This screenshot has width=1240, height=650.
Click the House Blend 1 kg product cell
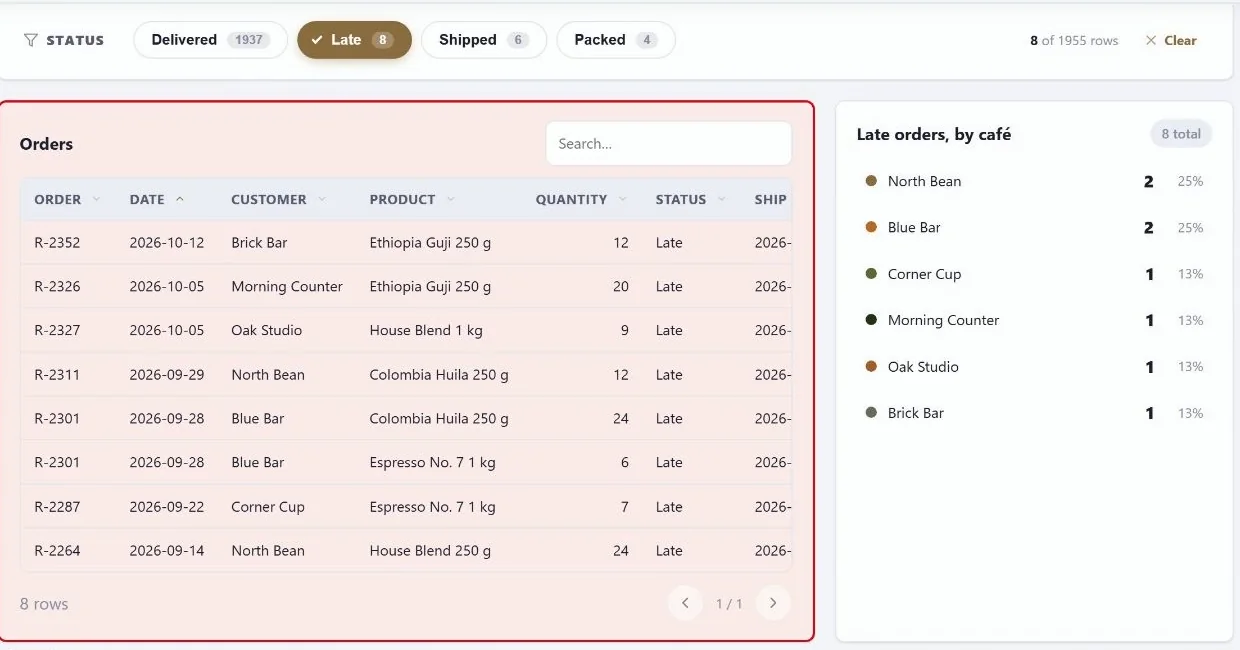click(426, 331)
